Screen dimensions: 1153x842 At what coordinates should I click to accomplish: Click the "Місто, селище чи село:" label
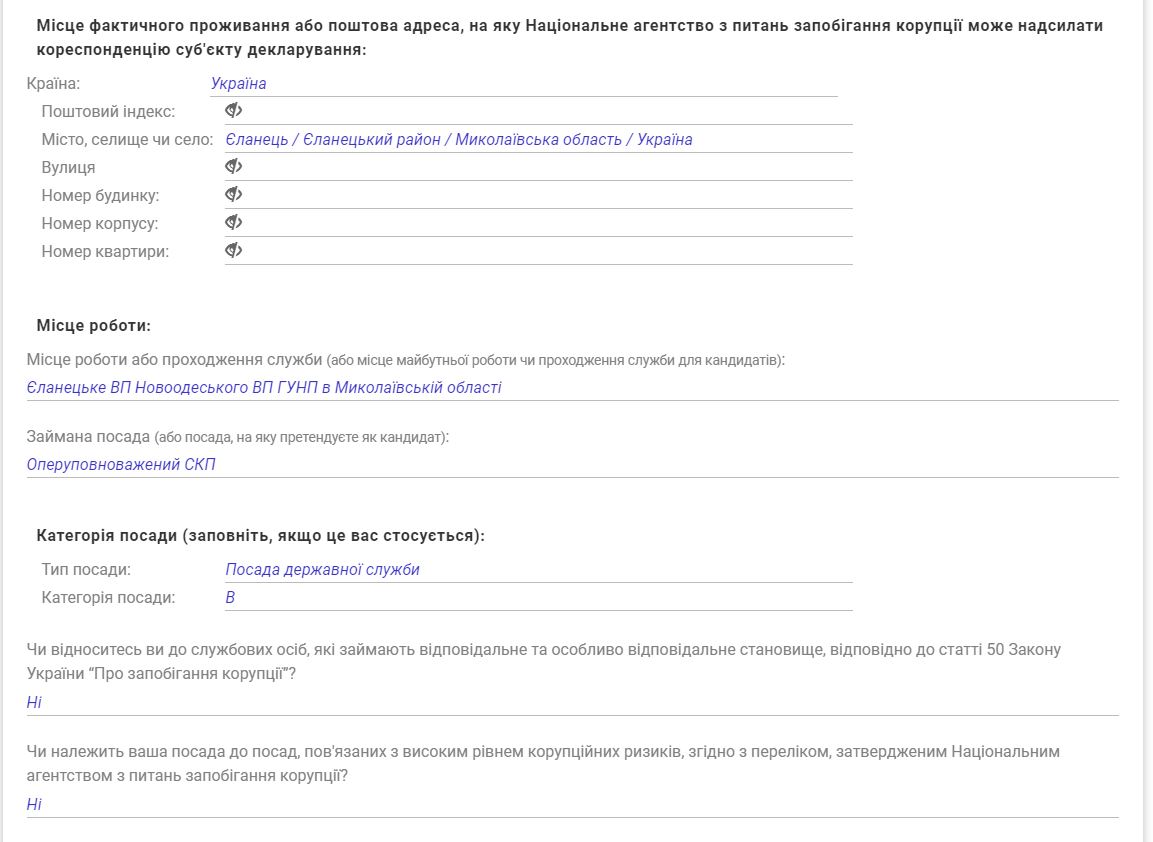point(127,140)
